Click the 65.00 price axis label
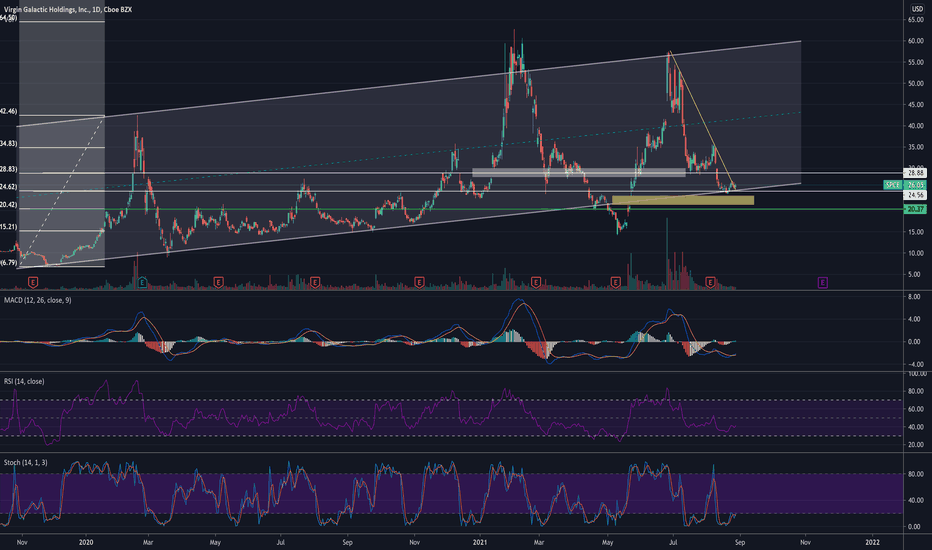 coord(915,20)
